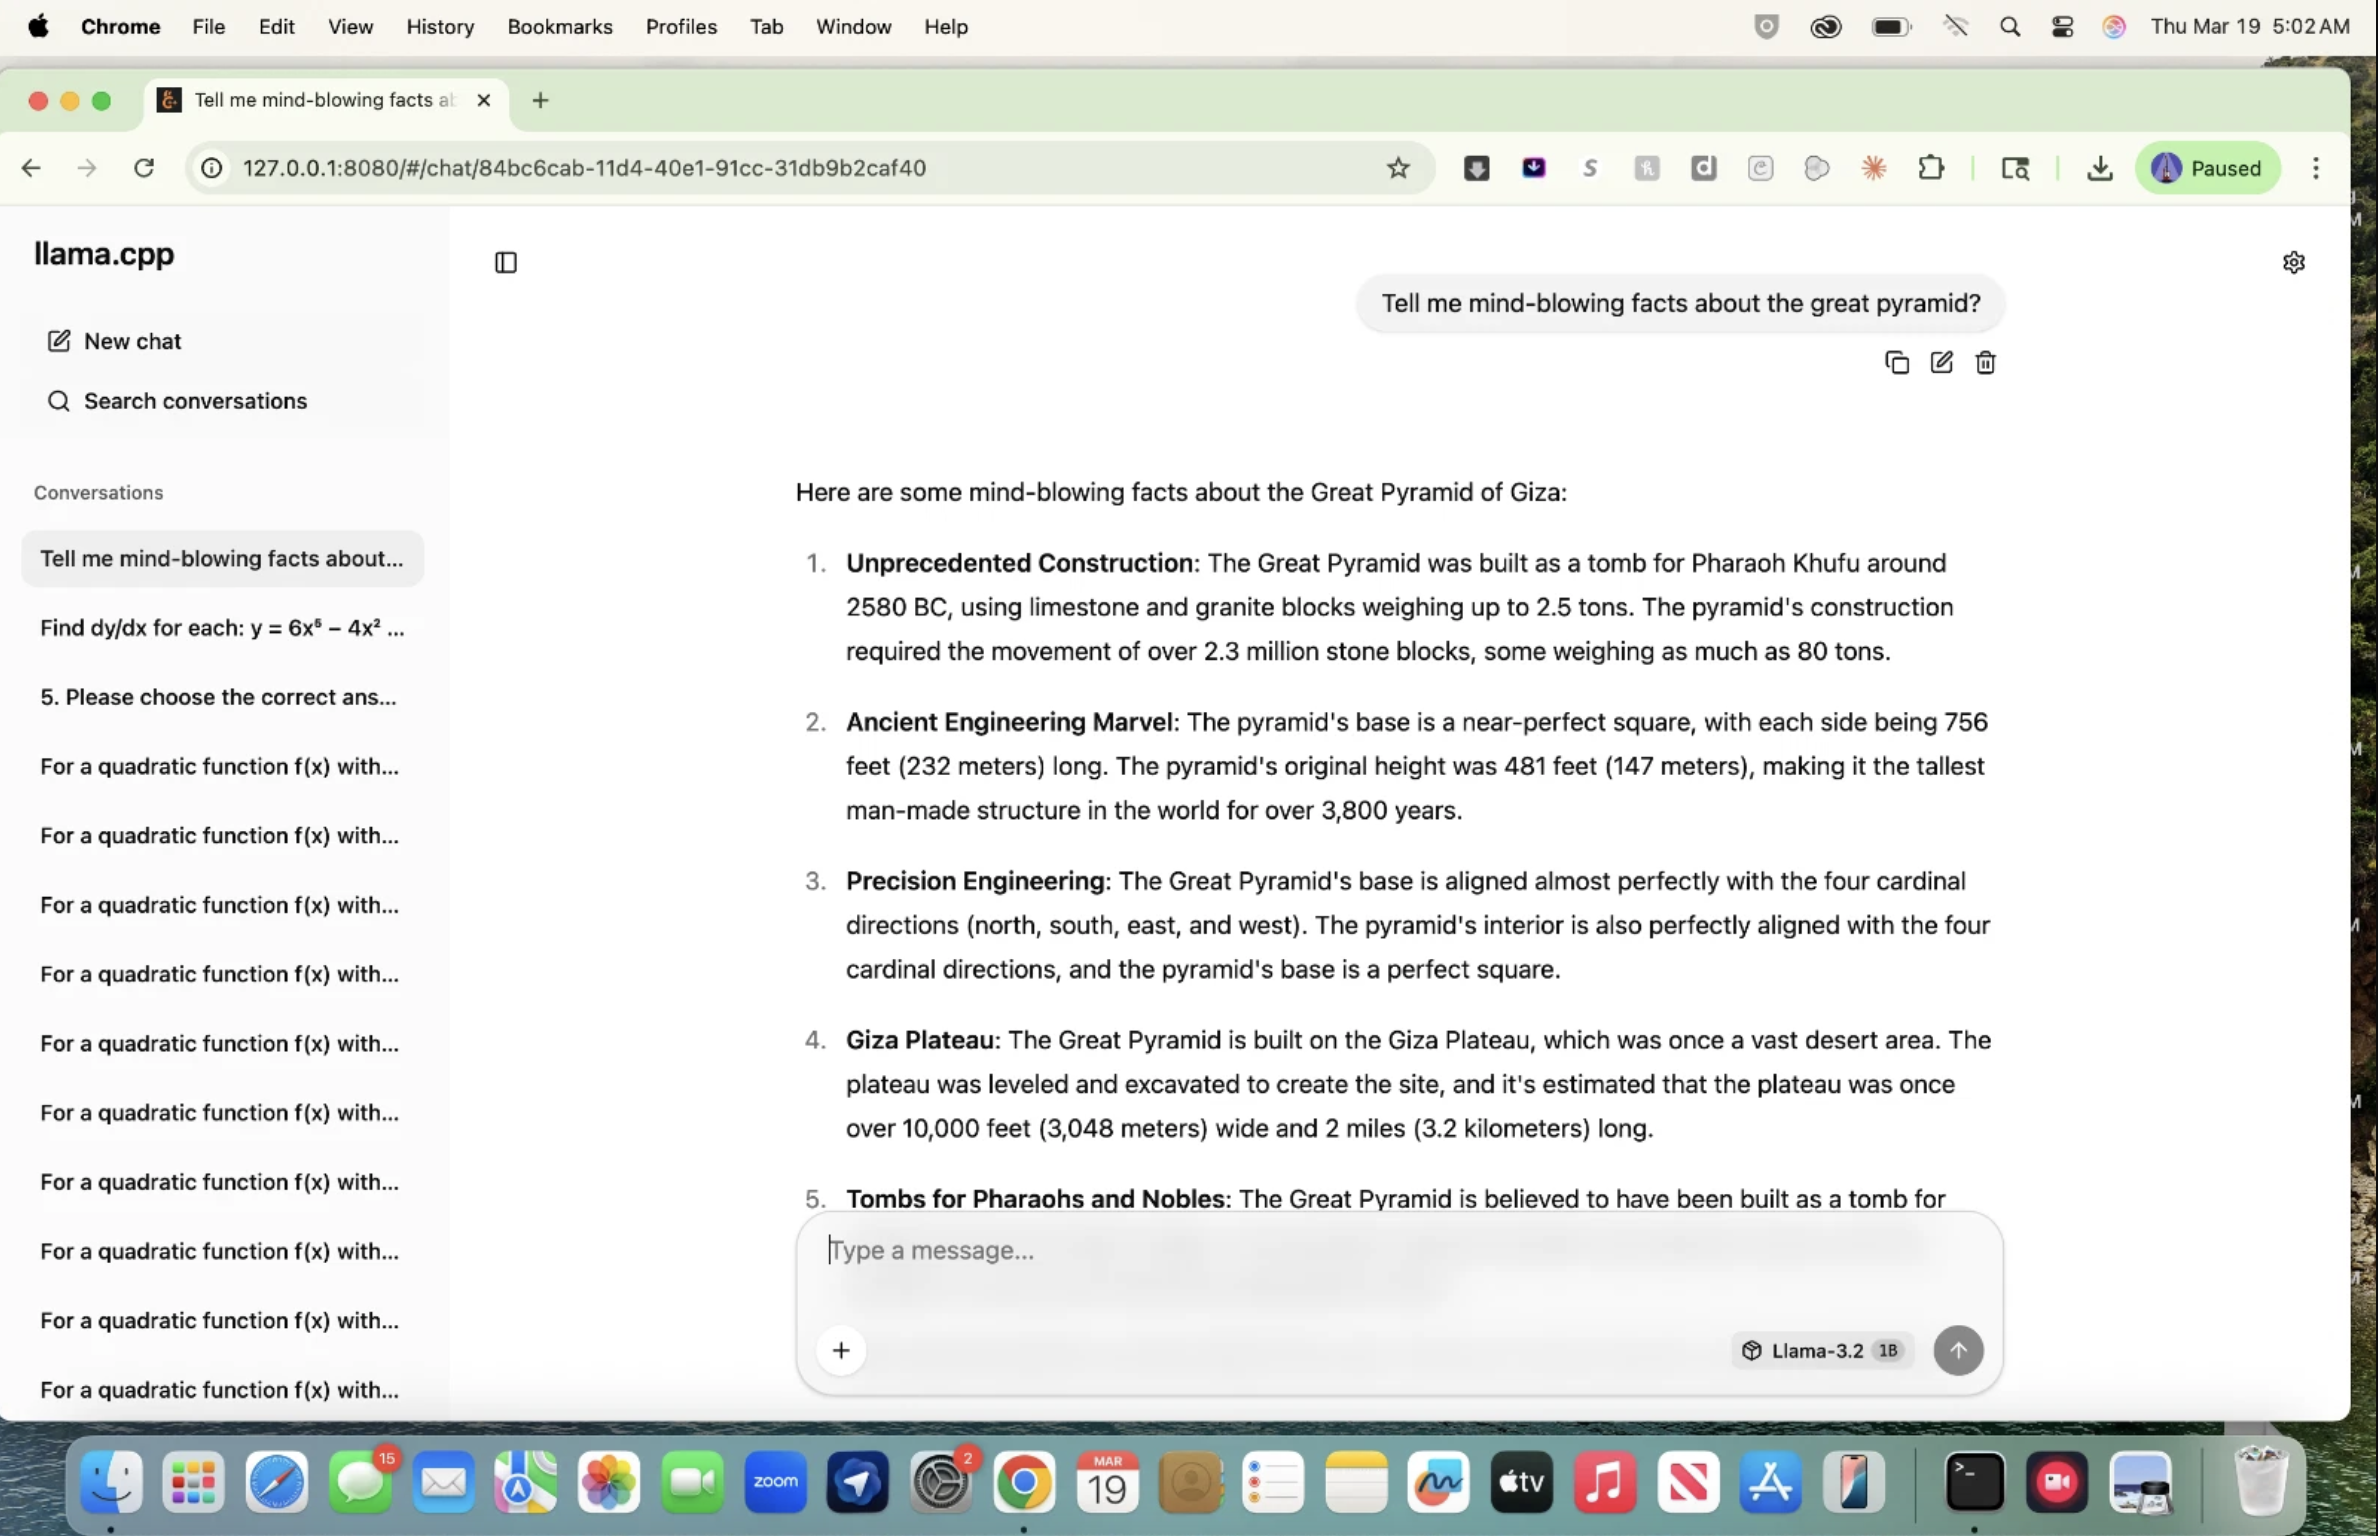Select the "Tell me mind-blowing facts" browser tab
This screenshot has width=2378, height=1536.
(325, 100)
